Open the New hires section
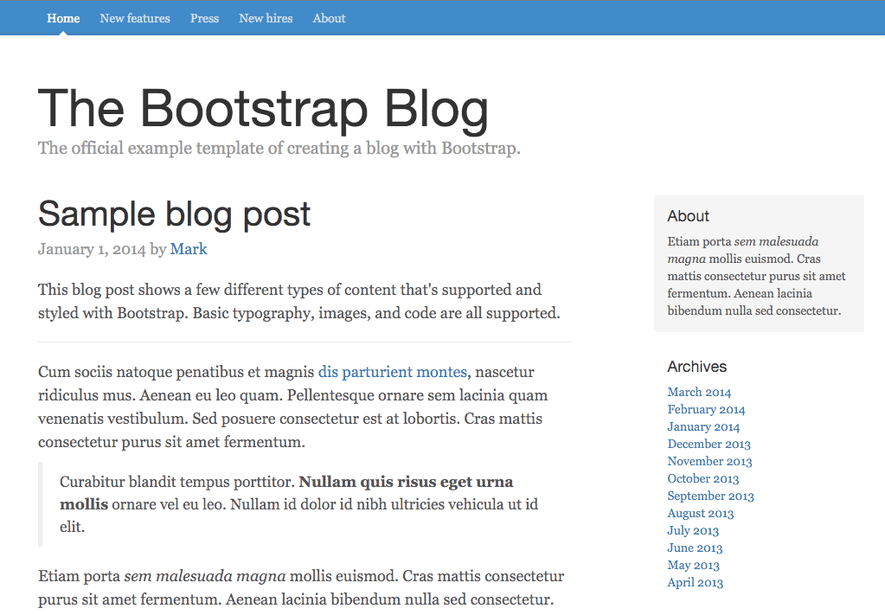The image size is (885, 614). tap(265, 18)
